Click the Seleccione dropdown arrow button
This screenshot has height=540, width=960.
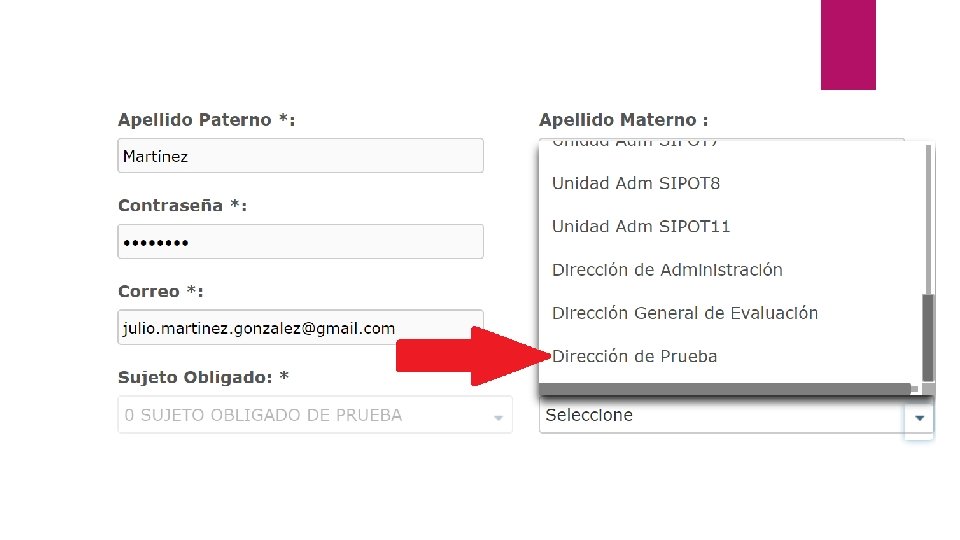919,416
